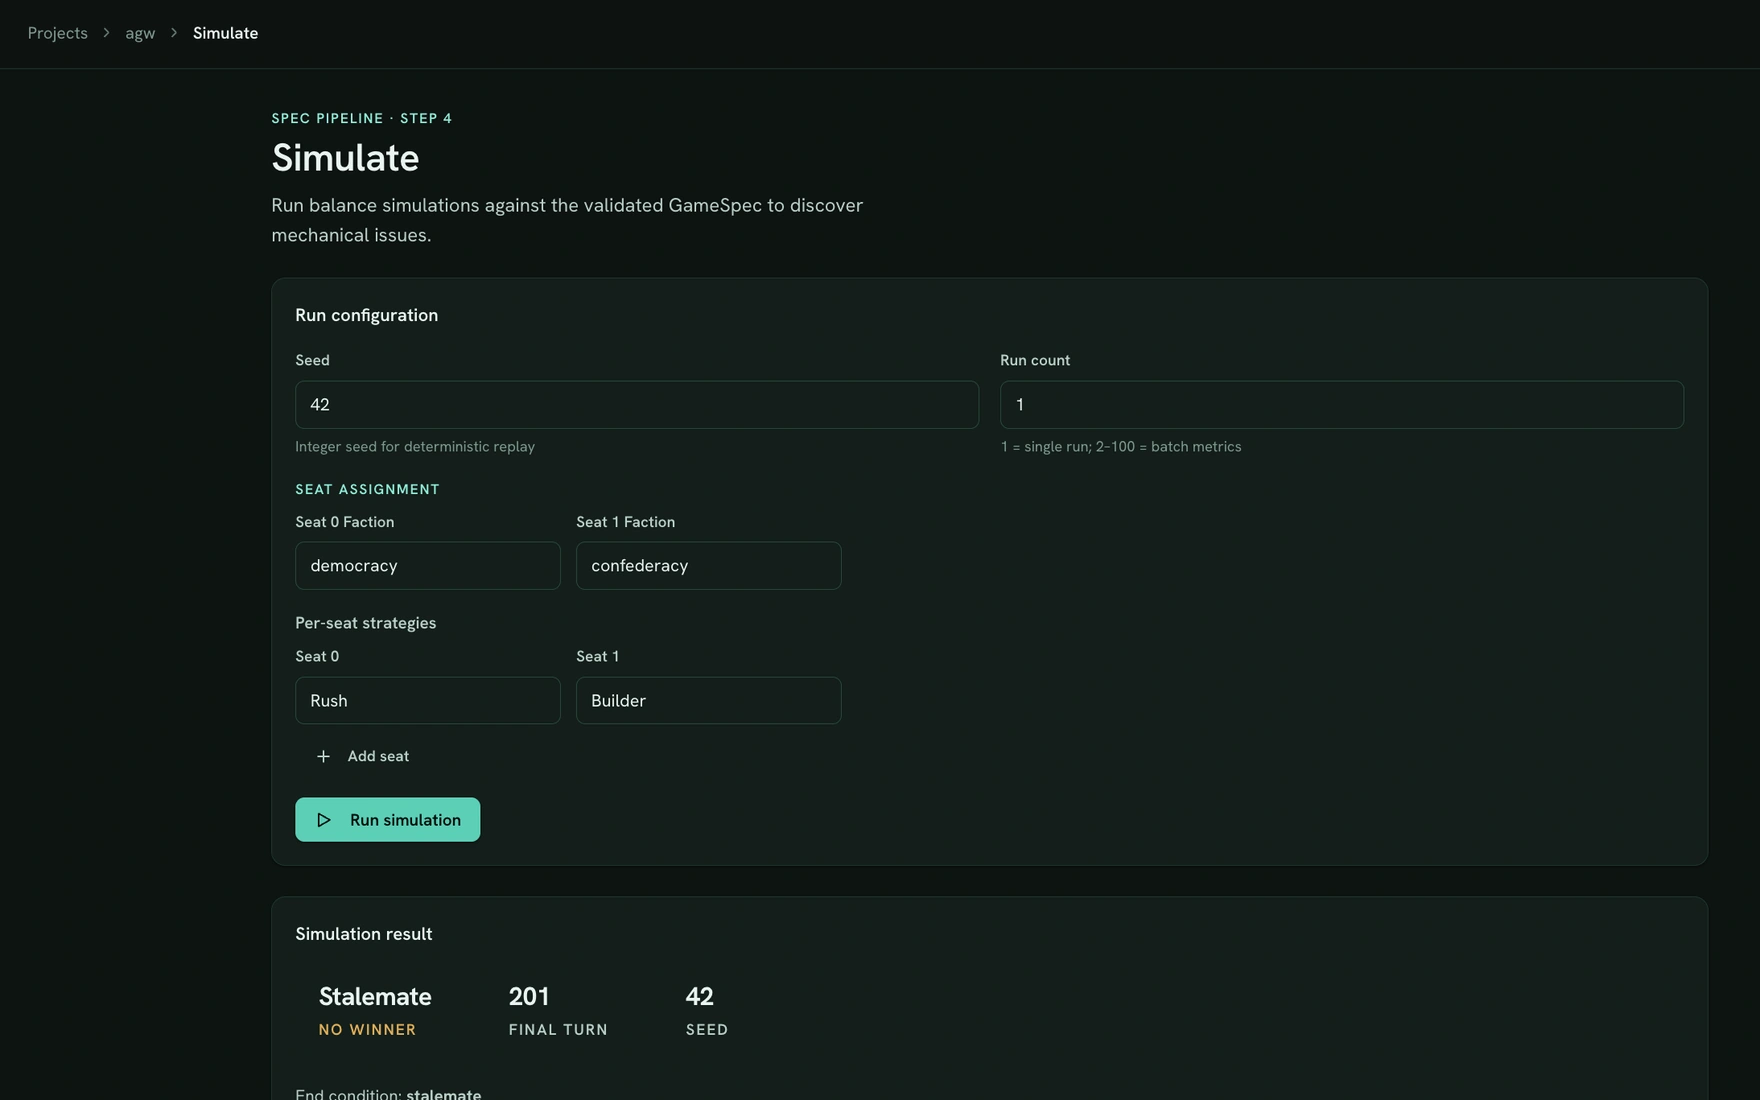This screenshot has height=1100, width=1760.
Task: Click the Integer seed for deterministic replay hint
Action: [x=415, y=447]
